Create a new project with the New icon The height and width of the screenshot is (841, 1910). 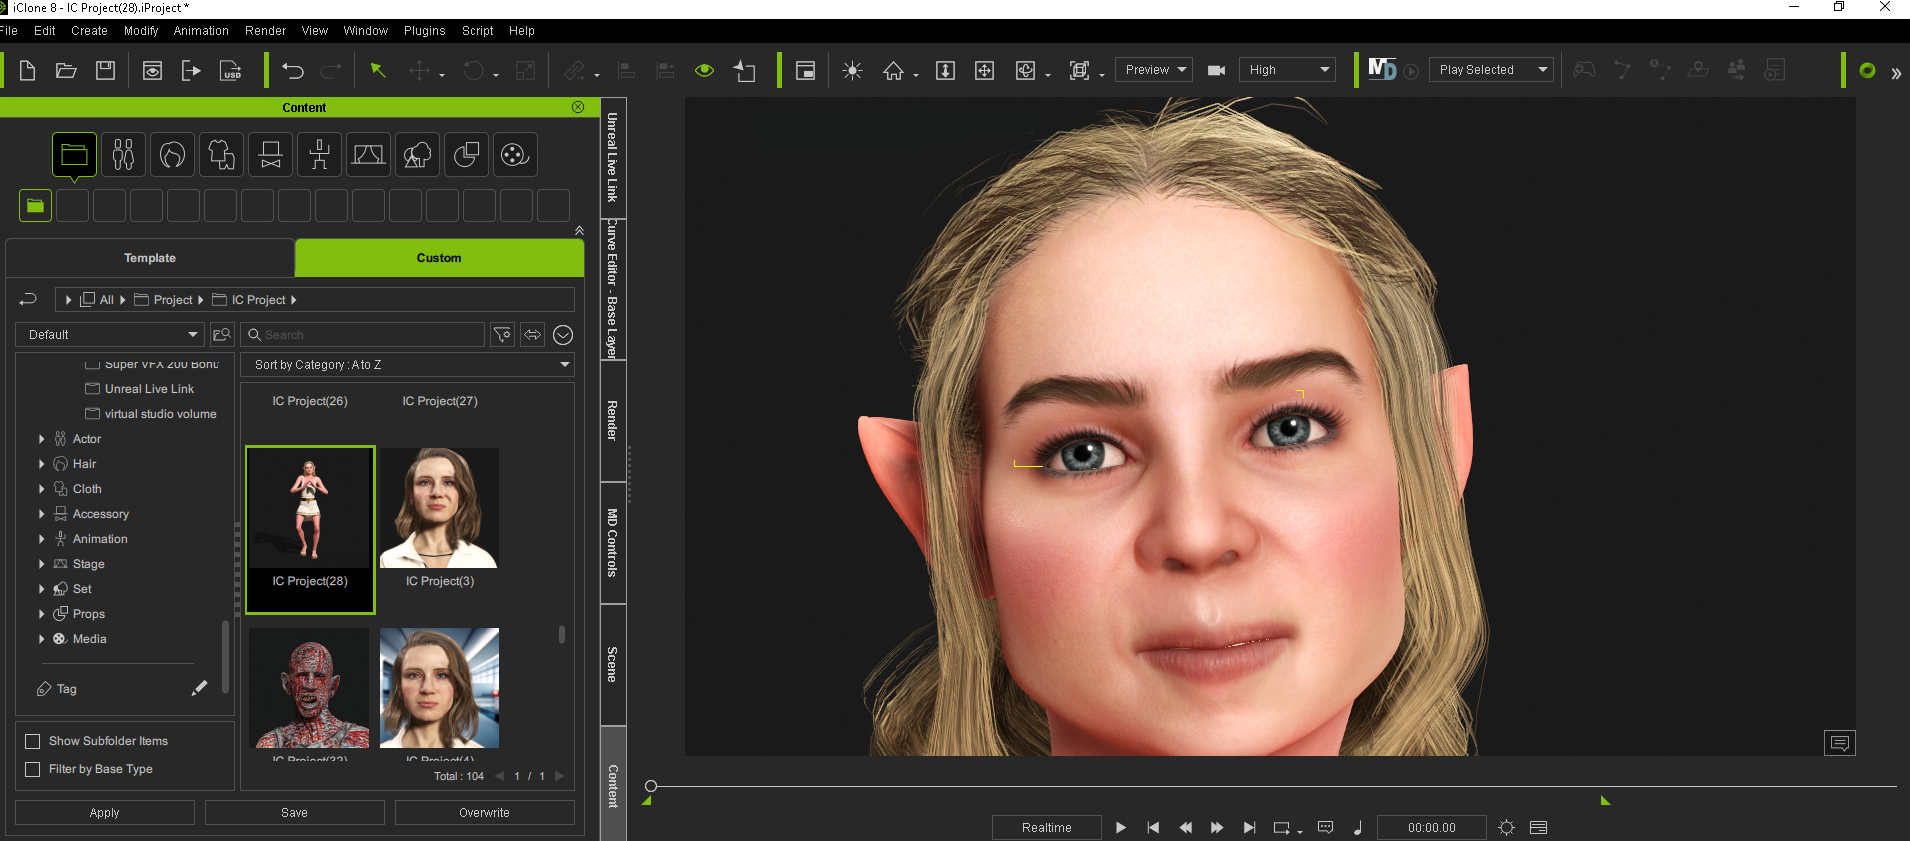(28, 70)
